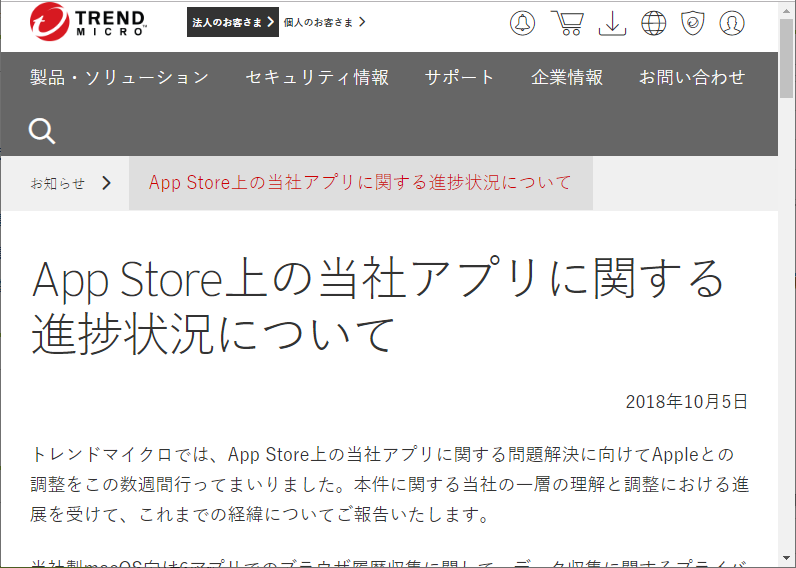Image resolution: width=796 pixels, height=568 pixels.
Task: Switch to 個人のお客さま link
Action: coord(324,22)
